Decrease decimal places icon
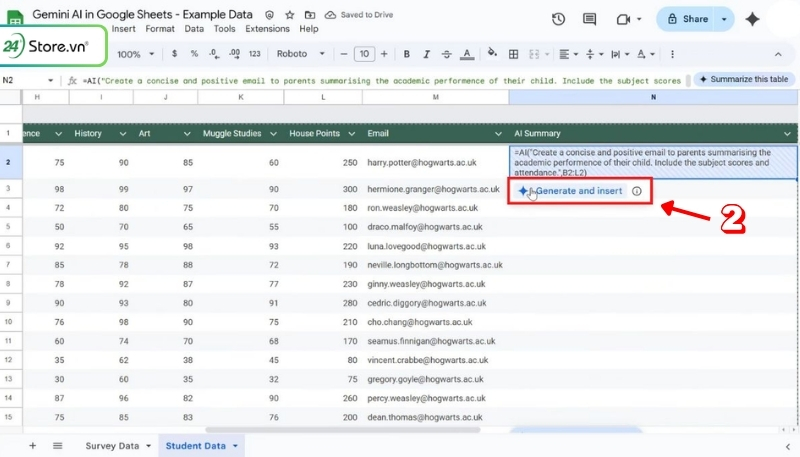The image size is (800, 457). [x=214, y=54]
